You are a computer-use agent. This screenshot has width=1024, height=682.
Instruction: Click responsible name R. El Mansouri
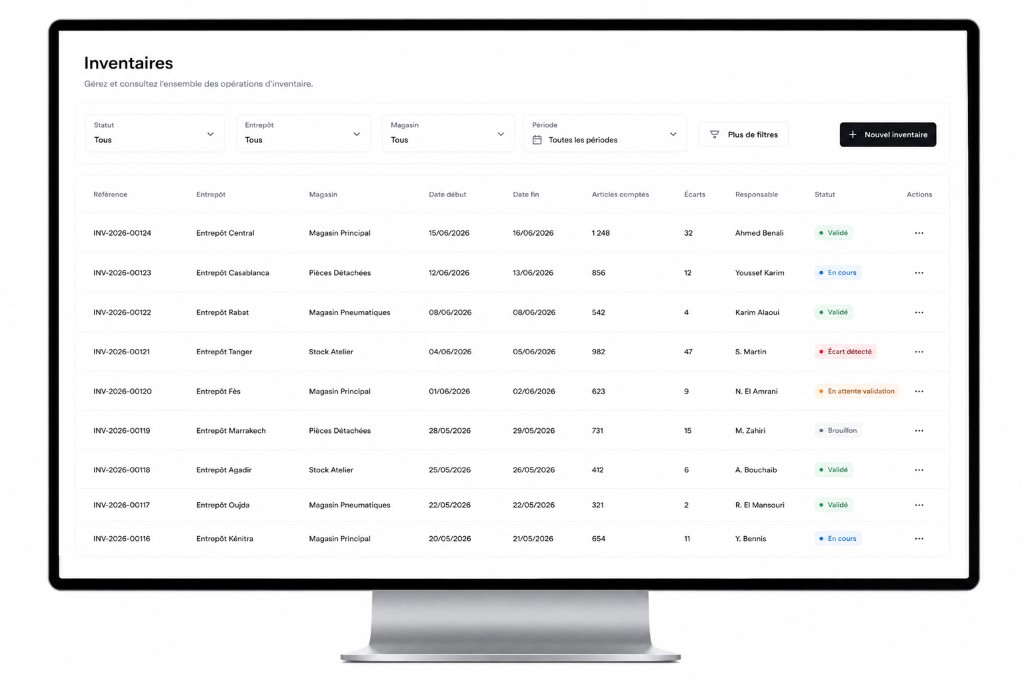click(760, 505)
